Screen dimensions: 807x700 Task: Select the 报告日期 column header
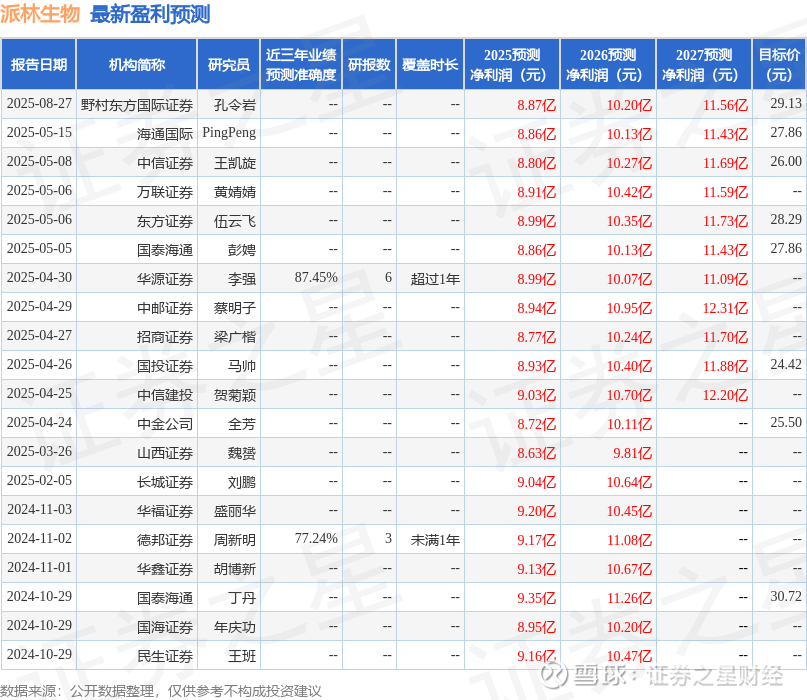(39, 64)
